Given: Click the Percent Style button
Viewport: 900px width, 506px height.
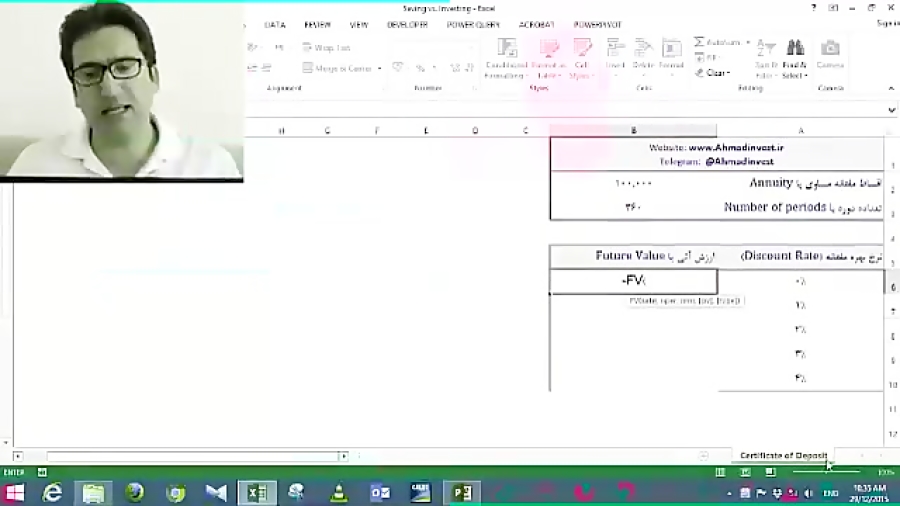Looking at the screenshot, I should [x=420, y=68].
